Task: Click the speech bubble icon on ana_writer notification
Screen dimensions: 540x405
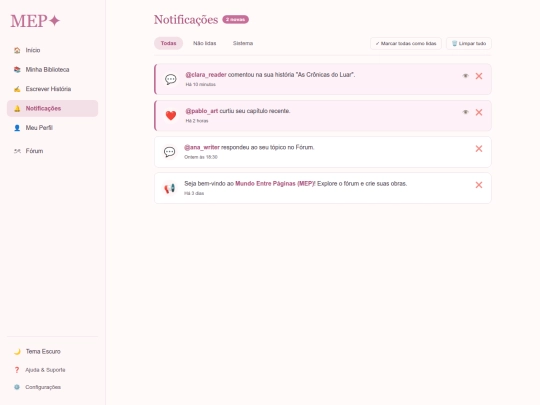Action: 169,152
